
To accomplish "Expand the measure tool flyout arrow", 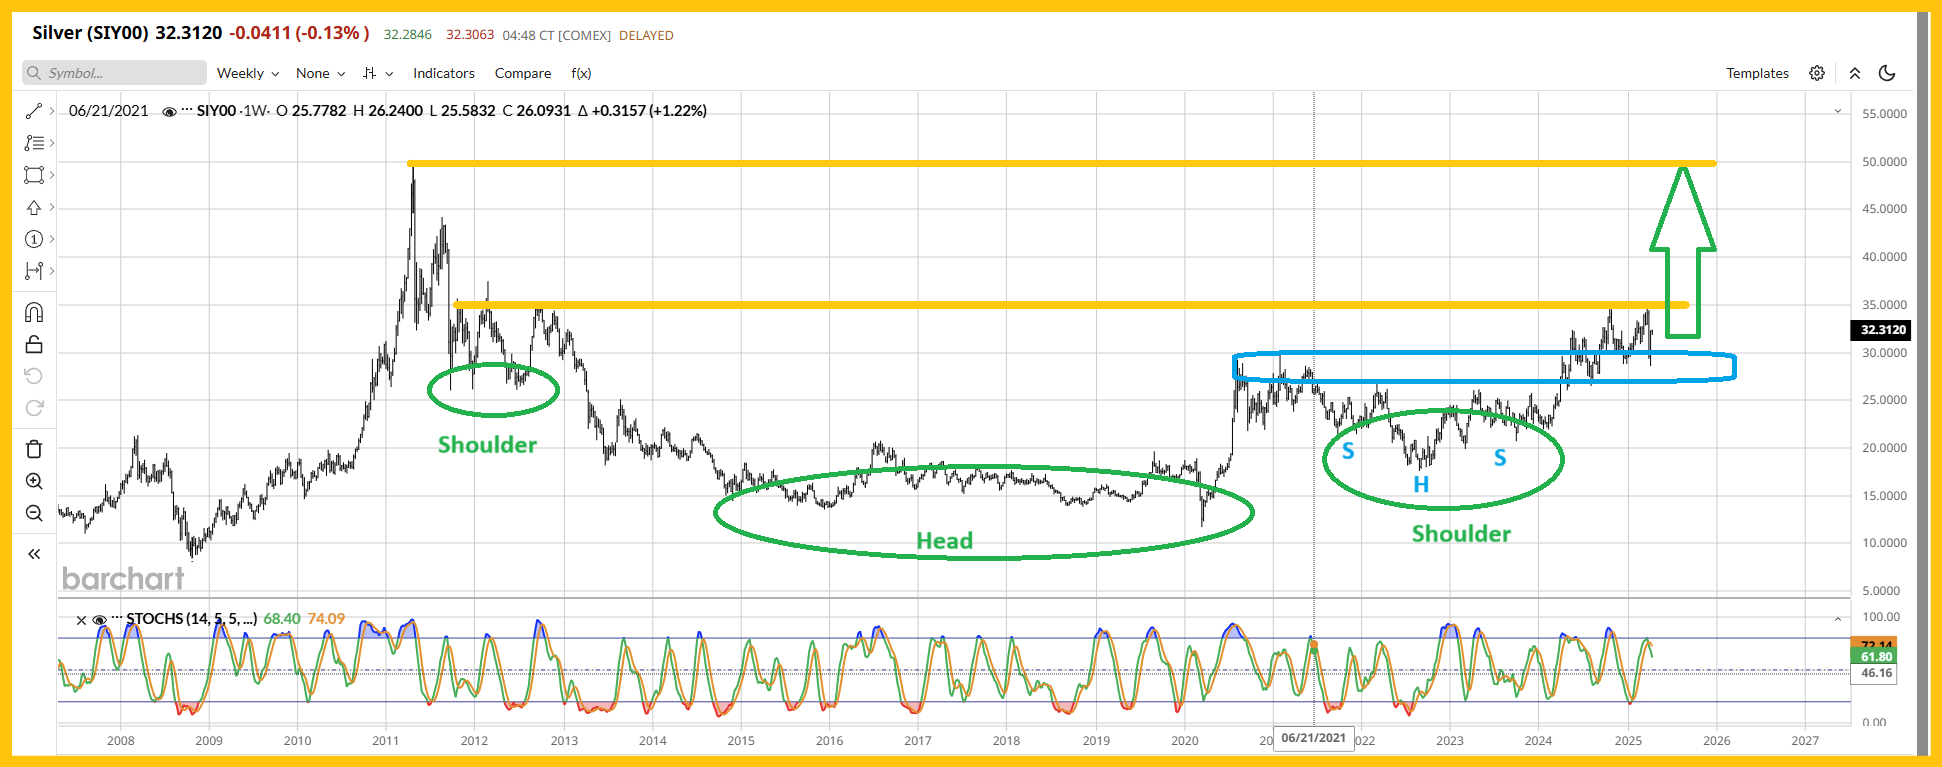I will 52,271.
